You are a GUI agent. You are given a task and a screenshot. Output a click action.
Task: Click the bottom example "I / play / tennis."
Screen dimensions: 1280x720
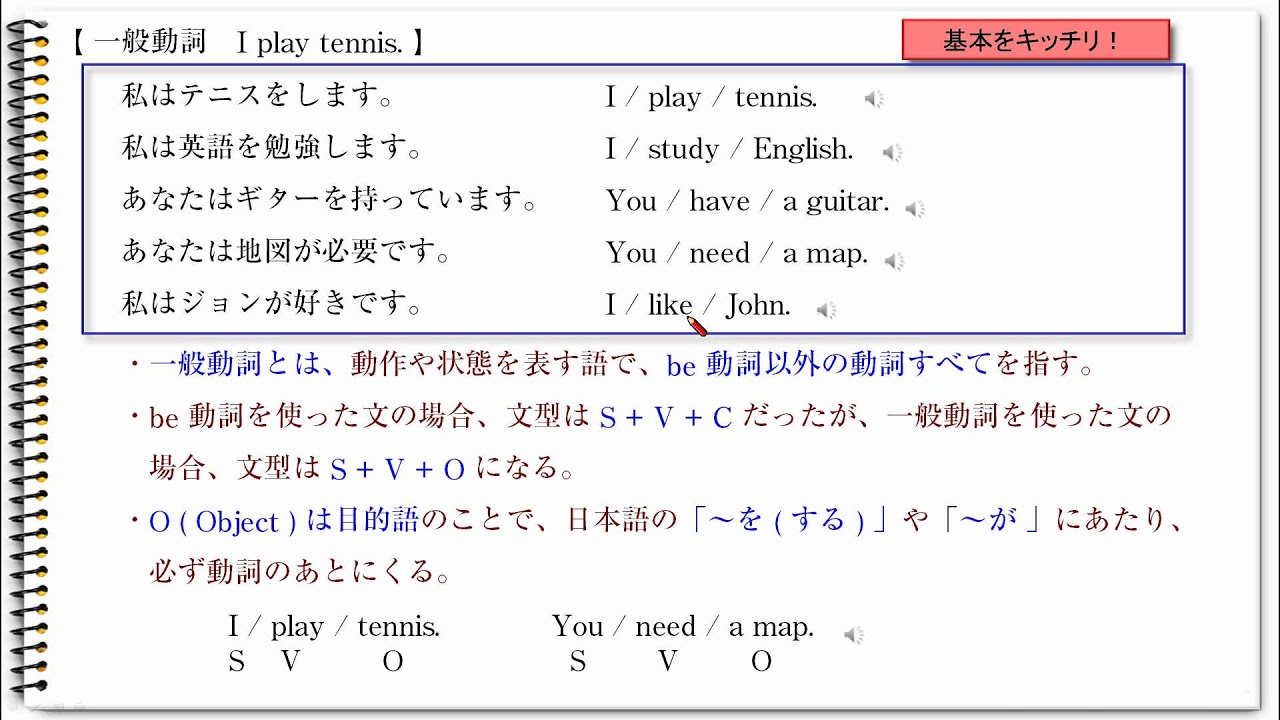(334, 628)
